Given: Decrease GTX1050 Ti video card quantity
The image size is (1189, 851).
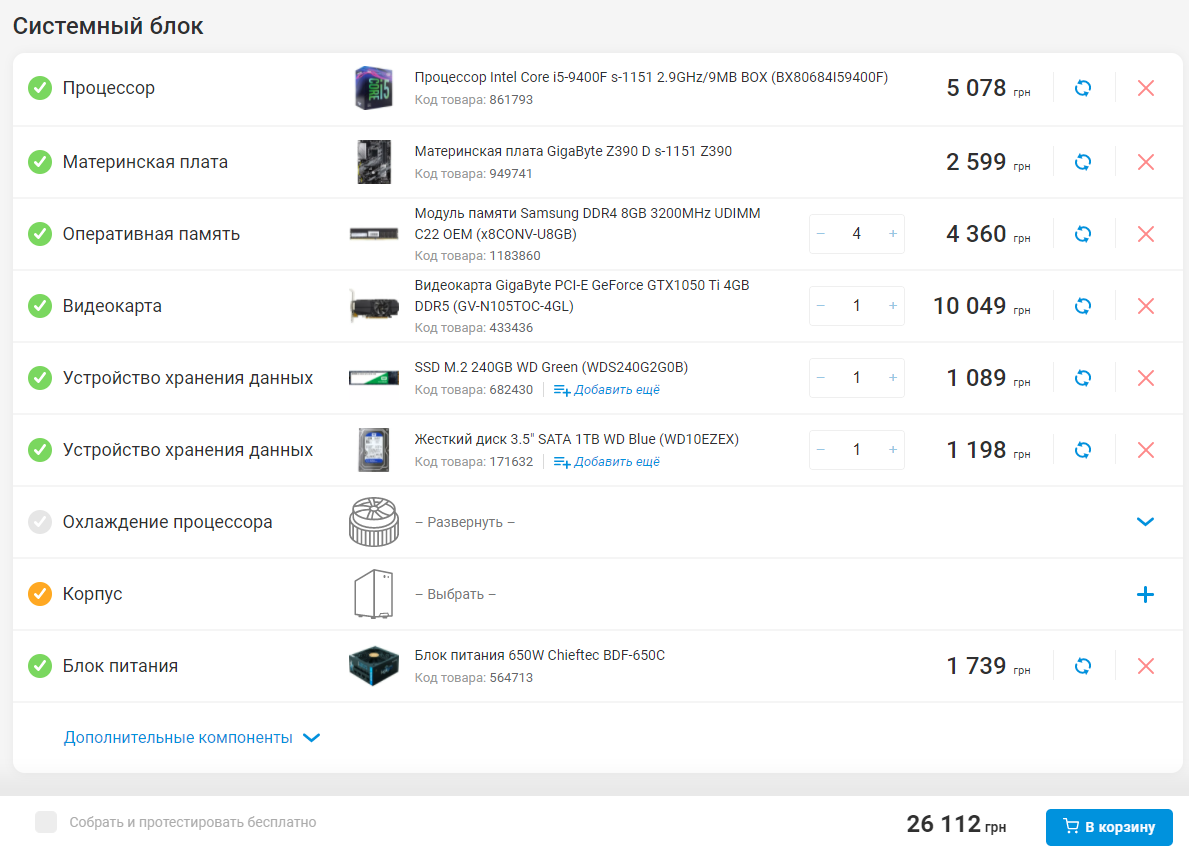Looking at the screenshot, I should point(820,306).
